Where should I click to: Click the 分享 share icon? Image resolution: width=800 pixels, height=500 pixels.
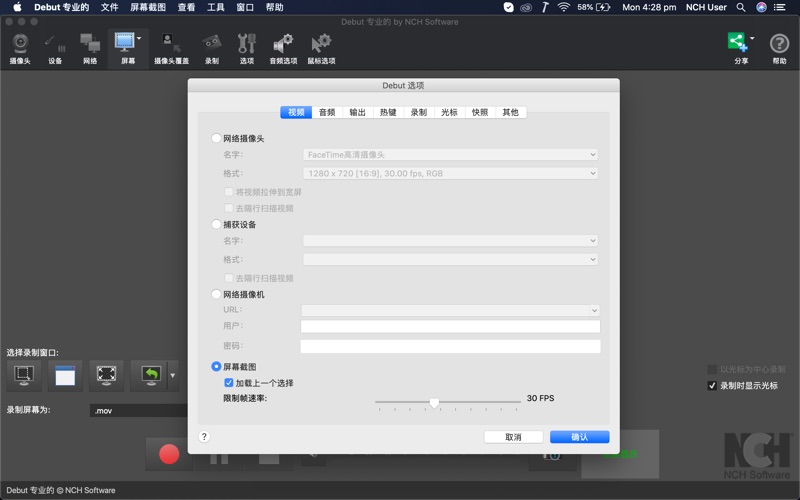[x=738, y=45]
